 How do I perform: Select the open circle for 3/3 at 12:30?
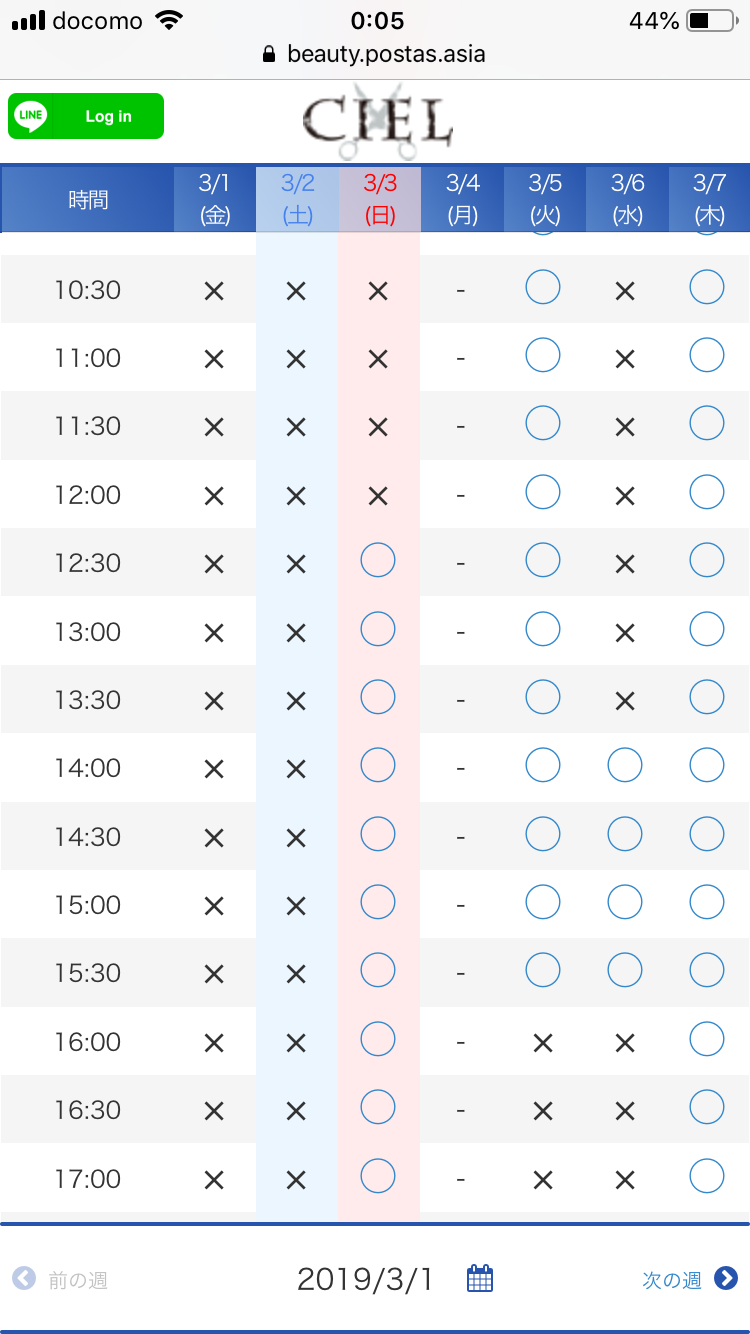click(x=378, y=560)
